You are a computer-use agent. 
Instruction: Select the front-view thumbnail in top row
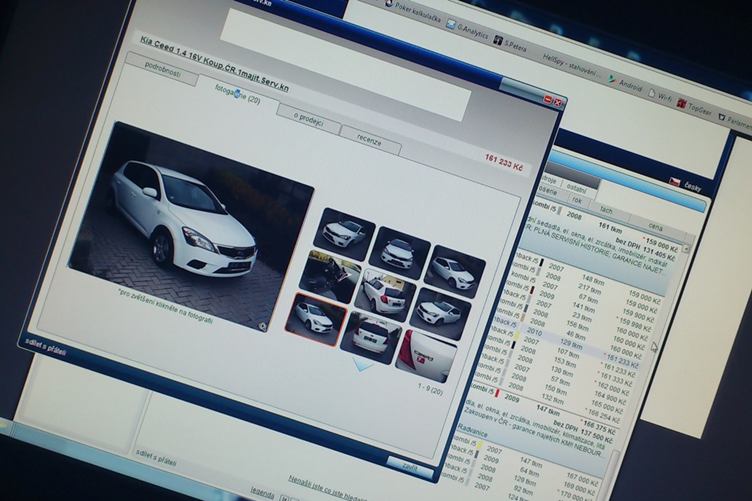pyautogui.click(x=402, y=252)
